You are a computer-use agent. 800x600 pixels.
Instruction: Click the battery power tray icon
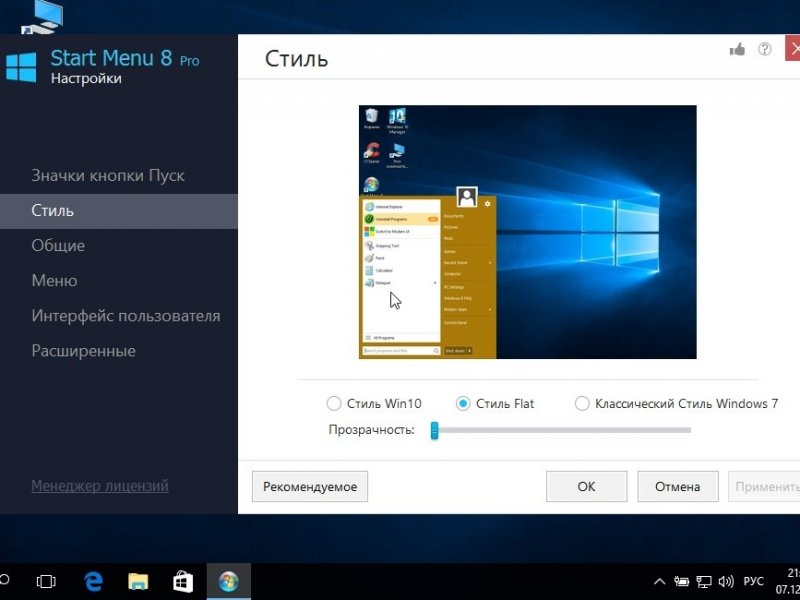point(681,581)
